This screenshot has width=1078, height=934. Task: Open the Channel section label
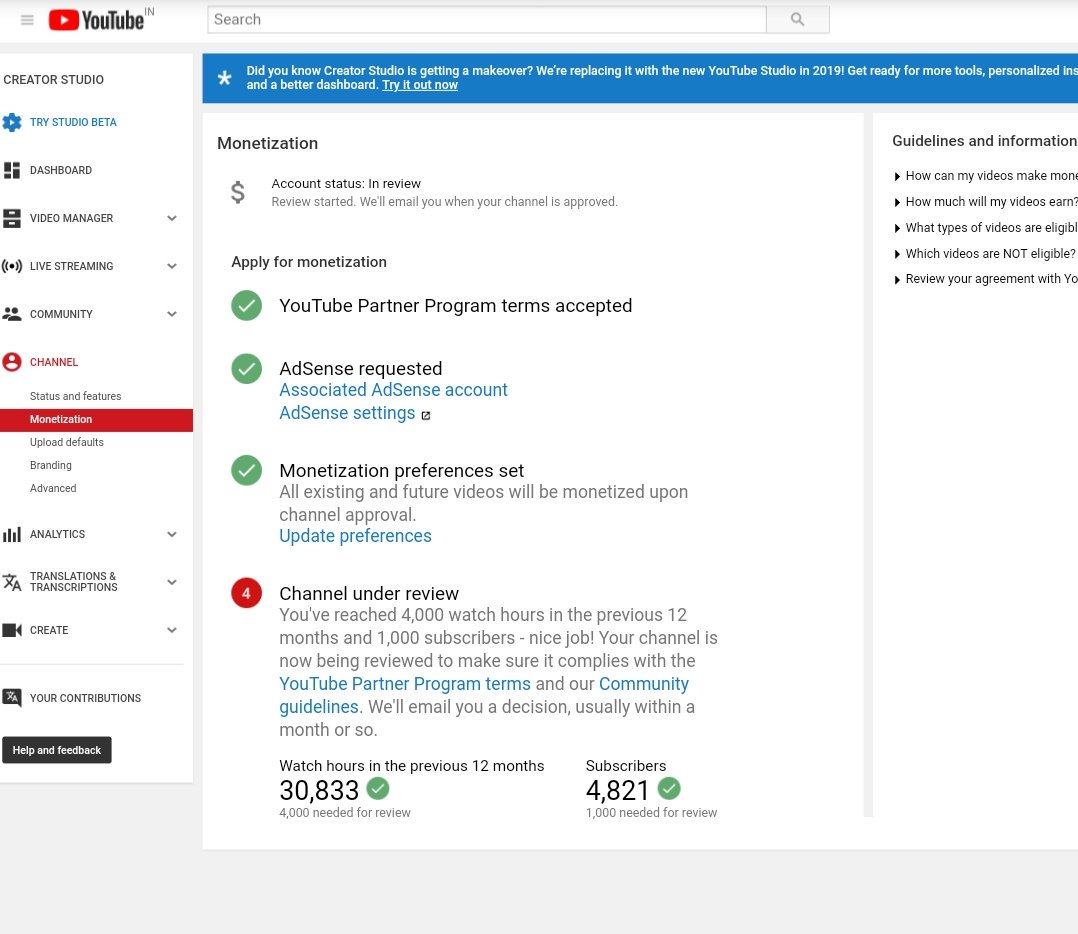54,362
